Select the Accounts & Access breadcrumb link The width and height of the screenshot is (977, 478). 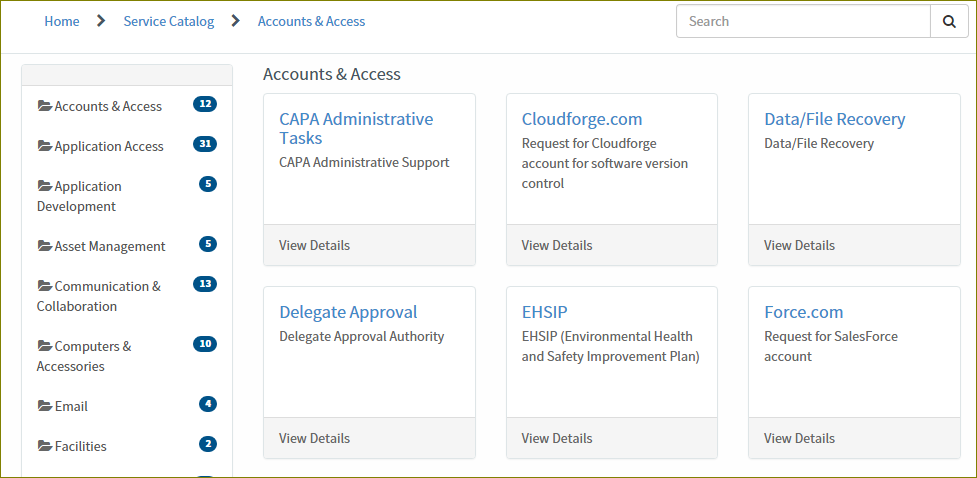tap(311, 21)
